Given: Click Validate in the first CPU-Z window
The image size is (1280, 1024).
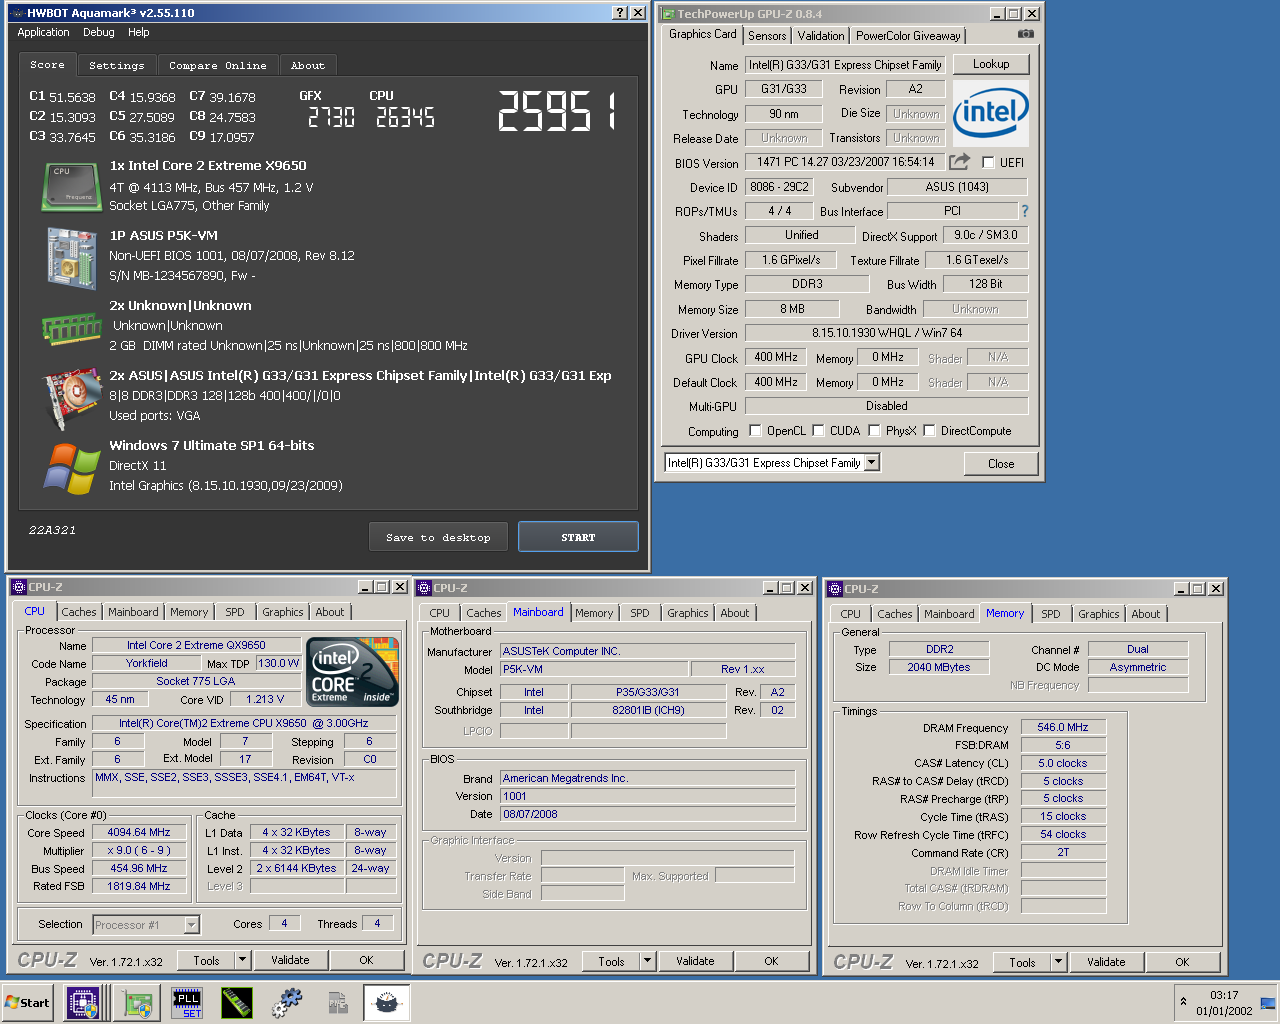Looking at the screenshot, I should pyautogui.click(x=290, y=960).
